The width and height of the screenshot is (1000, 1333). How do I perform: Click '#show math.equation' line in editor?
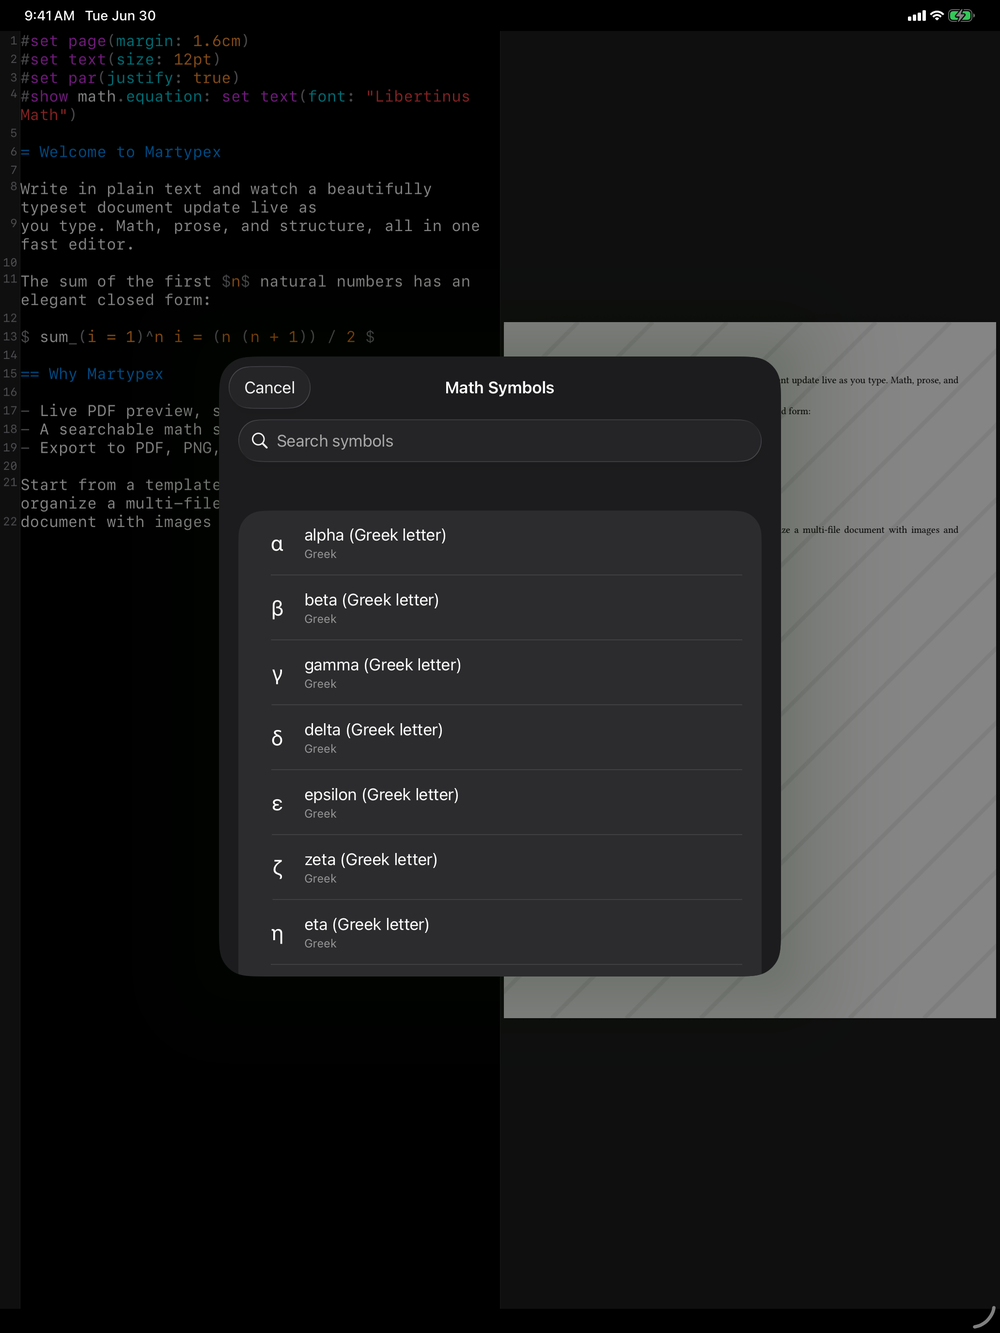[x=245, y=97]
